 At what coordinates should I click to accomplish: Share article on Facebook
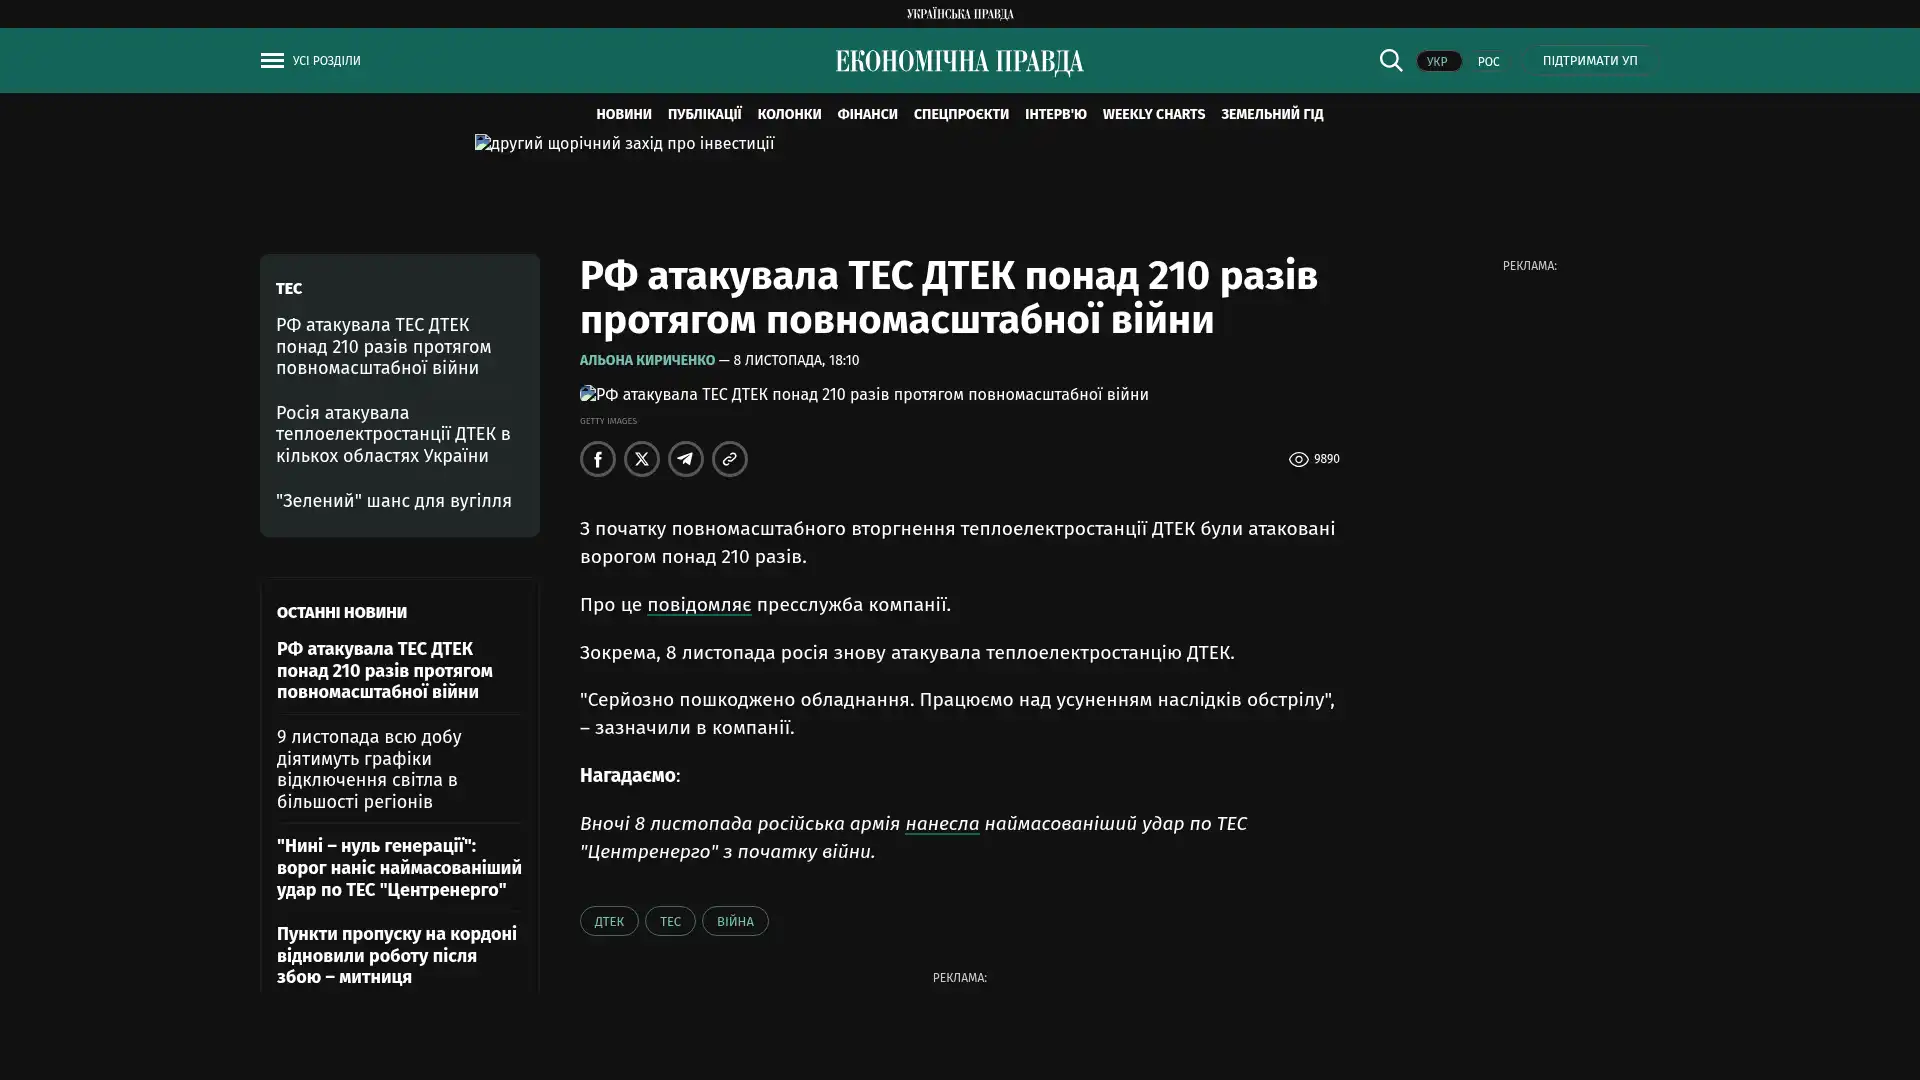(x=597, y=459)
